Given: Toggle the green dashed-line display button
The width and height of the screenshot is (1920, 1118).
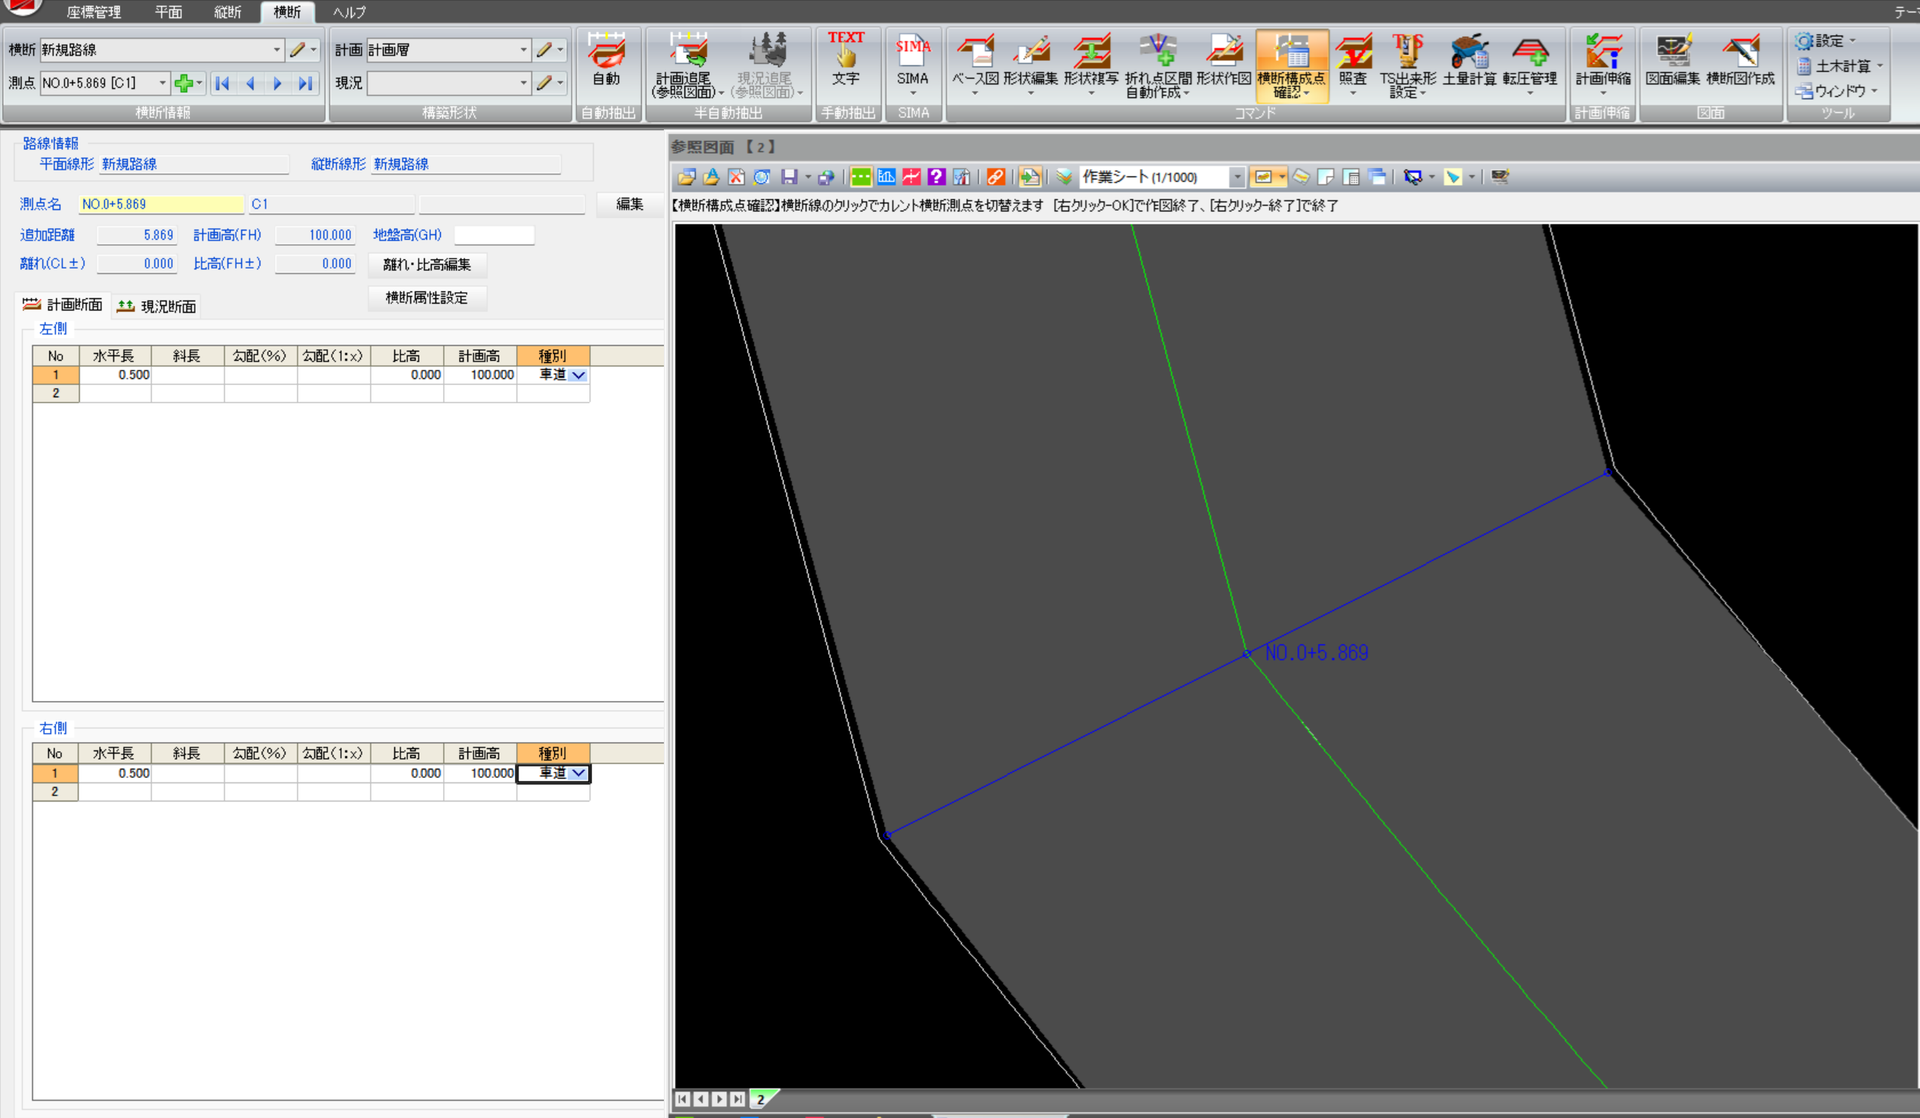Looking at the screenshot, I should coord(860,177).
